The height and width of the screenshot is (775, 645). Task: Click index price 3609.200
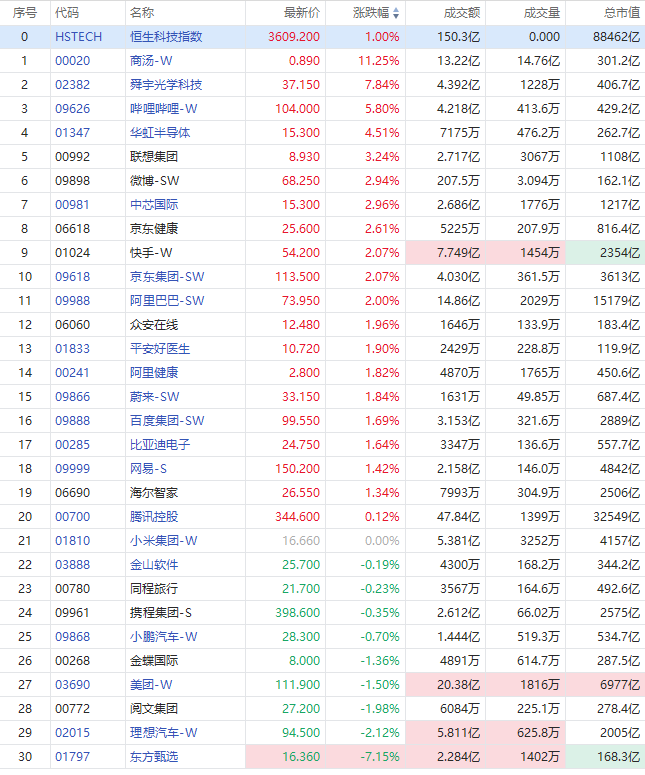coord(294,37)
